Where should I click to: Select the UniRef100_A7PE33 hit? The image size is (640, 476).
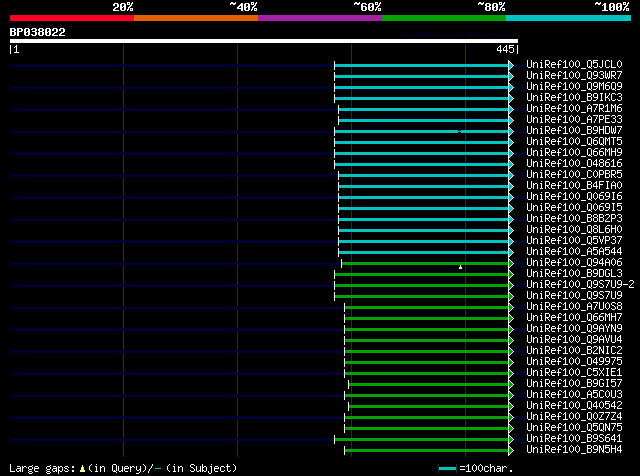point(574,120)
